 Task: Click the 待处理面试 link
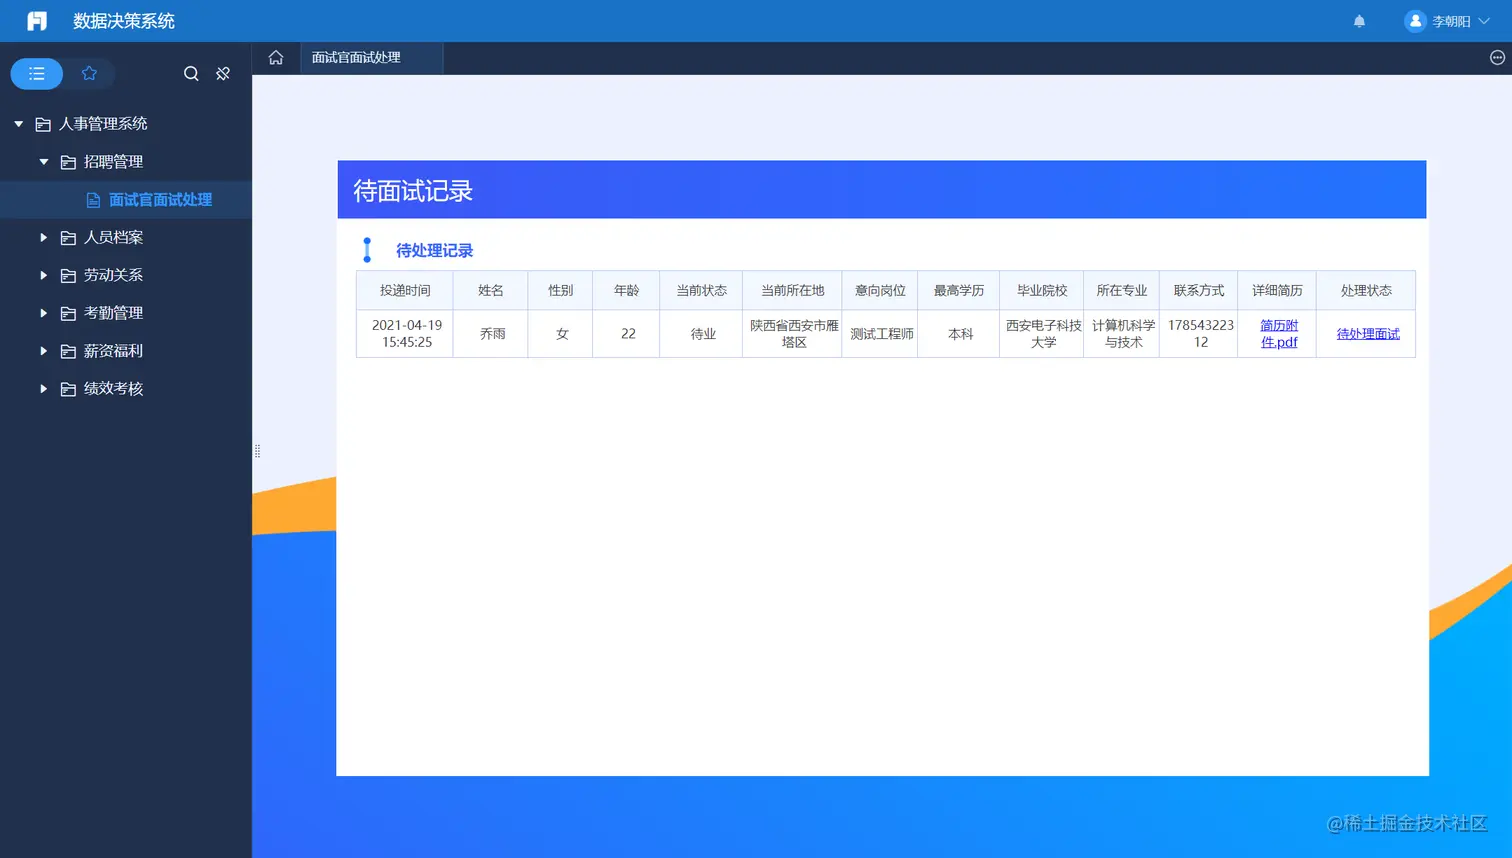coord(1366,333)
